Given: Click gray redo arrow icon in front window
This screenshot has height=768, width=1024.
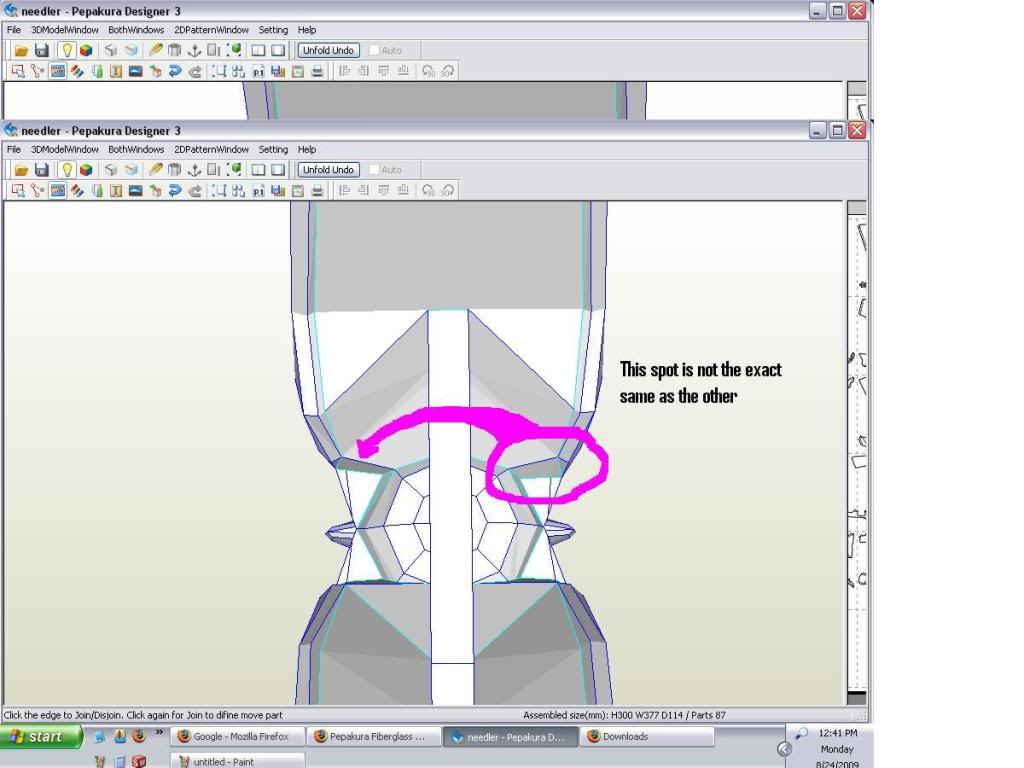Looking at the screenshot, I should pos(195,191).
